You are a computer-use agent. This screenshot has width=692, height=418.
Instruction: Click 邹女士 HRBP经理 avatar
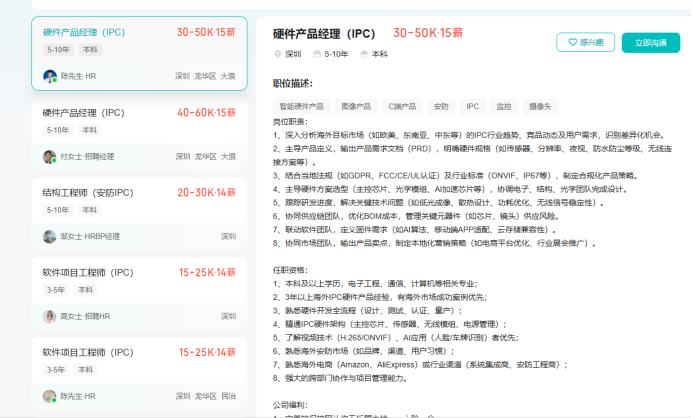[x=50, y=237]
